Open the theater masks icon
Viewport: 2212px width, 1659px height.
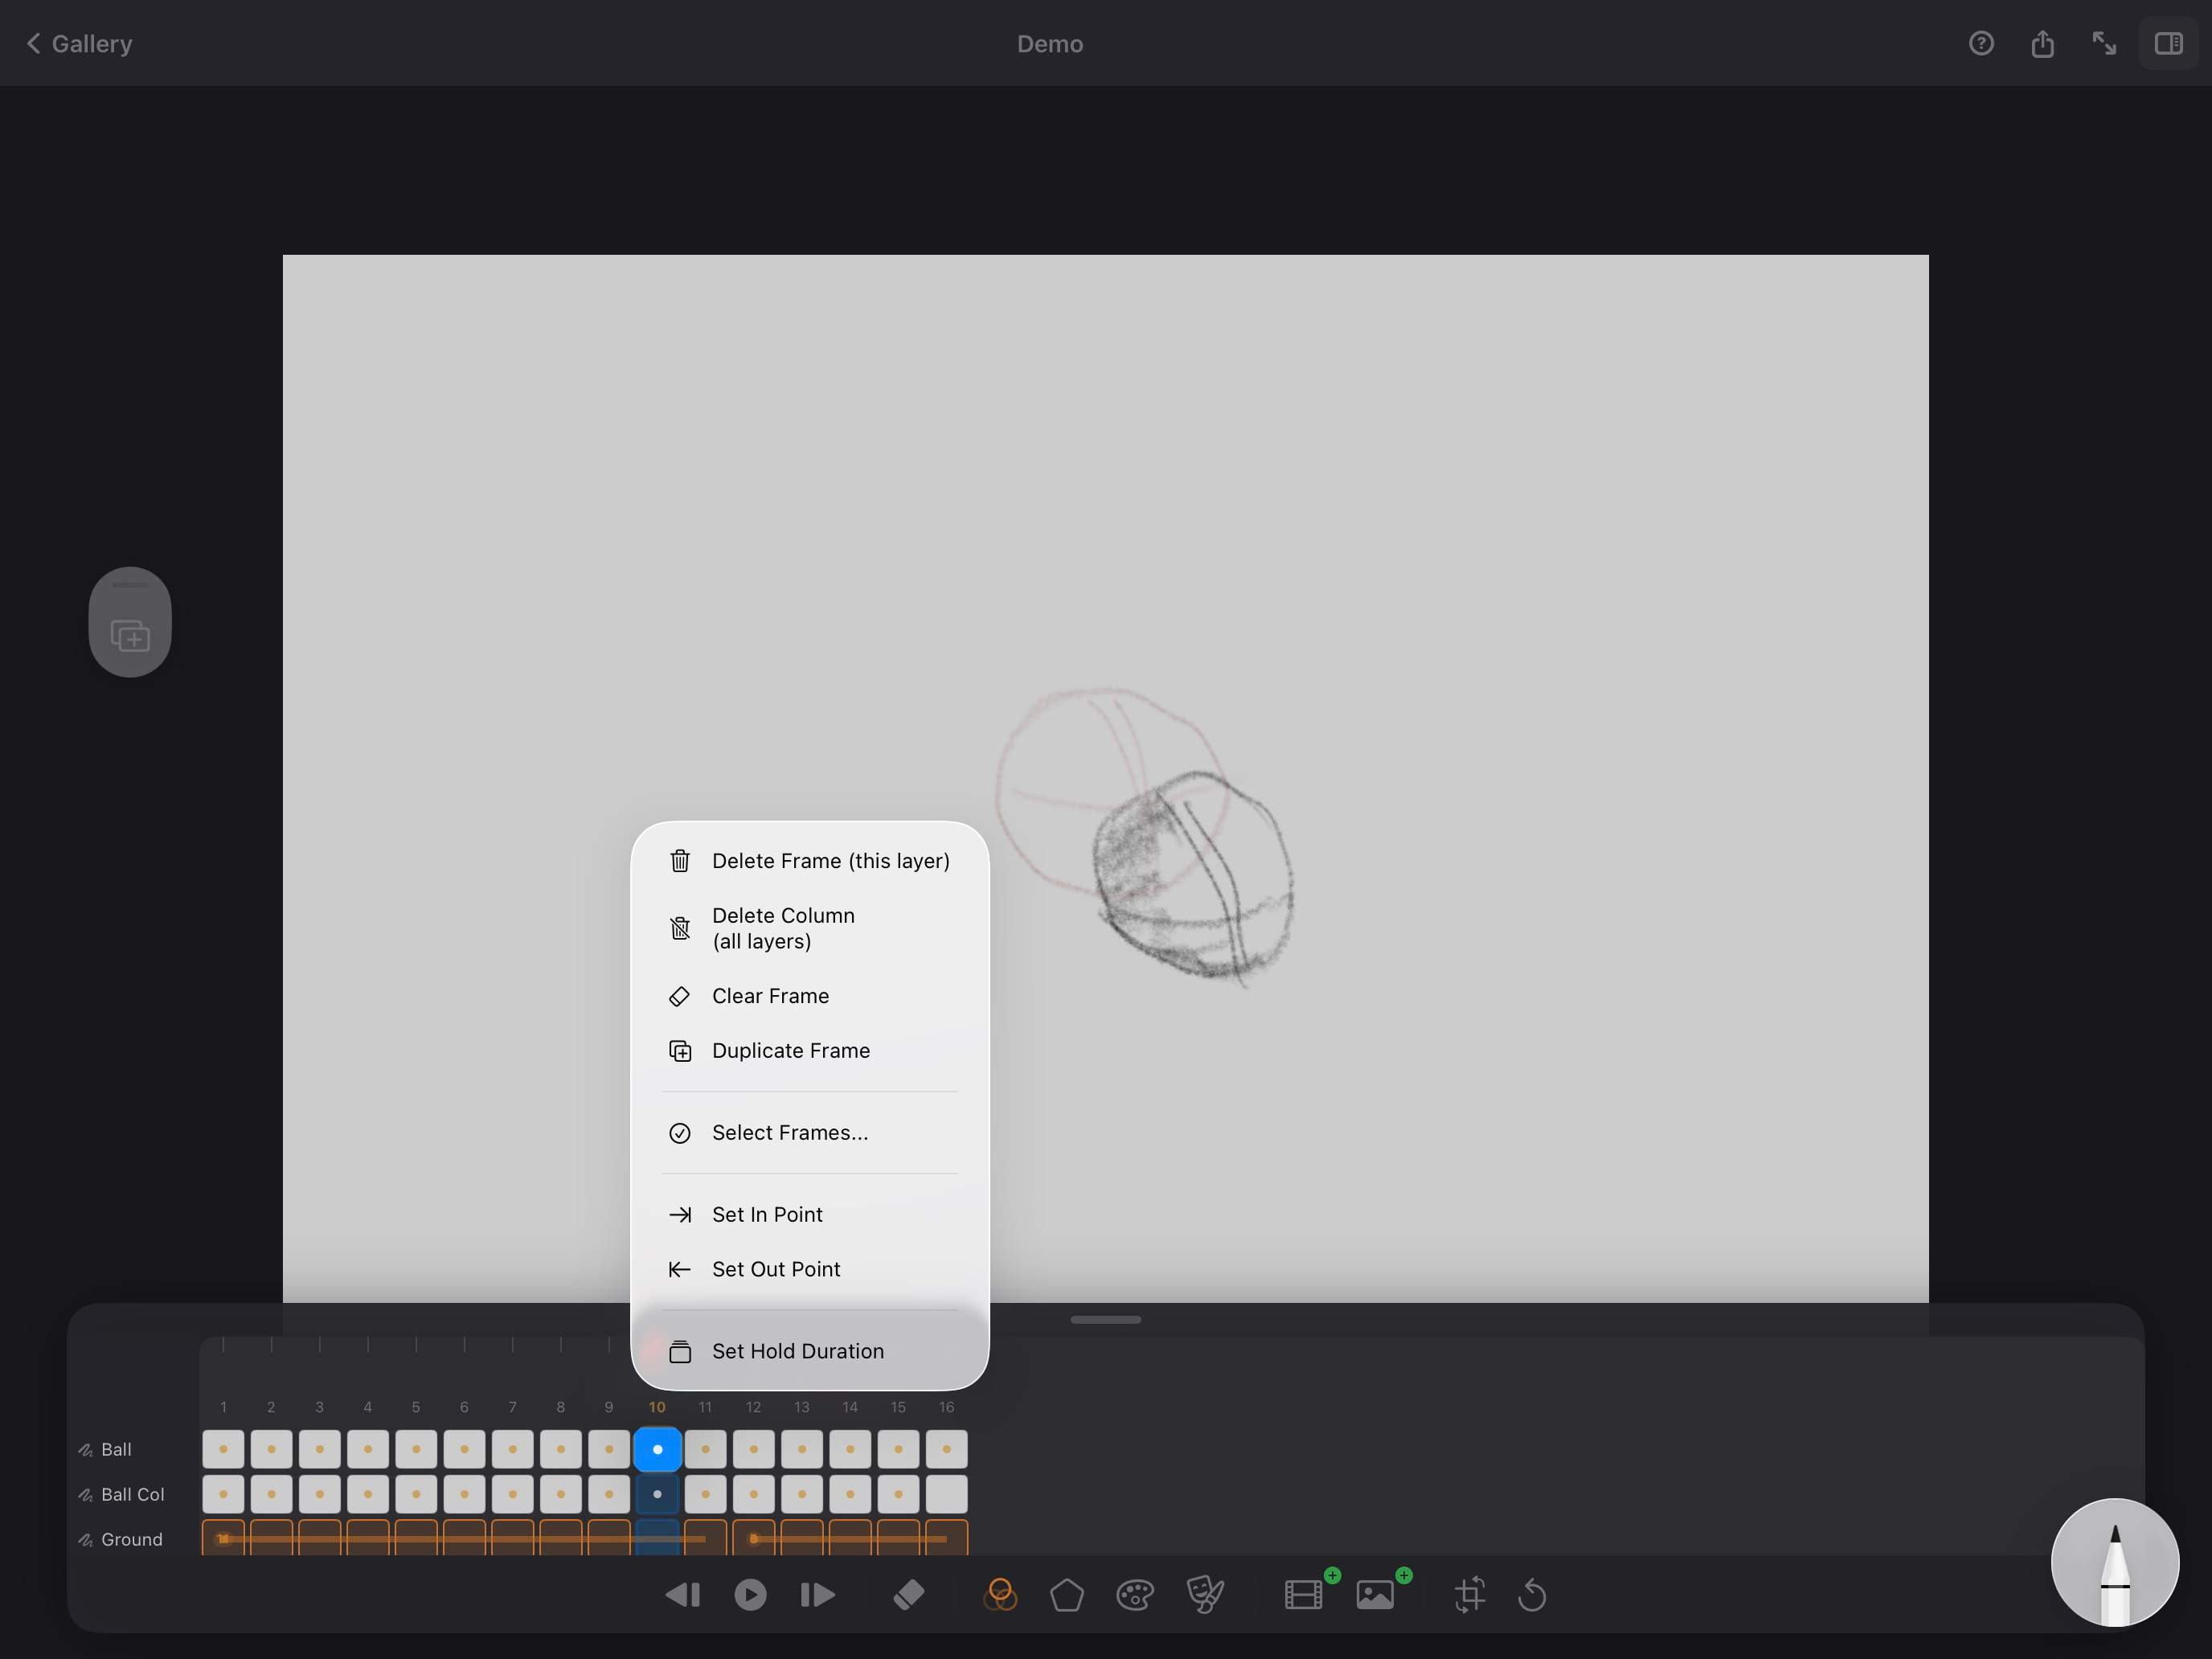point(1205,1595)
